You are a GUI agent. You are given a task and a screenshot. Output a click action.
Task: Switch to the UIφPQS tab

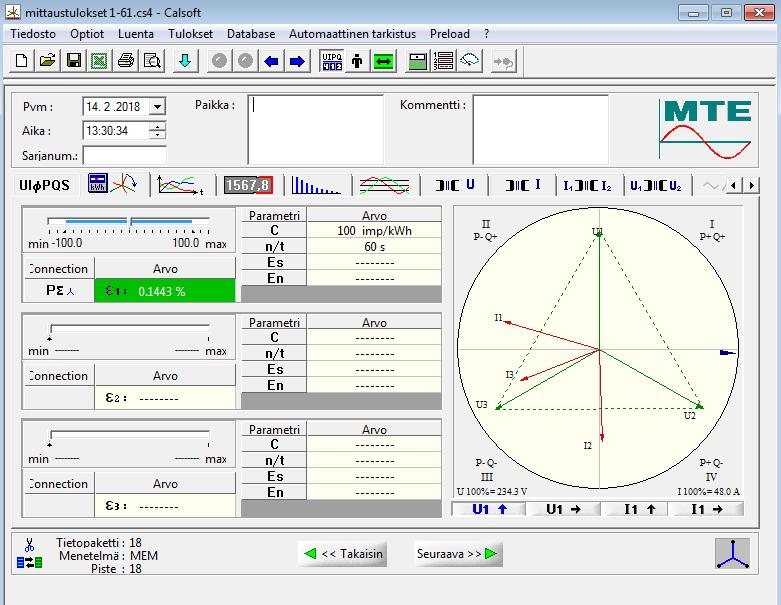tap(45, 185)
